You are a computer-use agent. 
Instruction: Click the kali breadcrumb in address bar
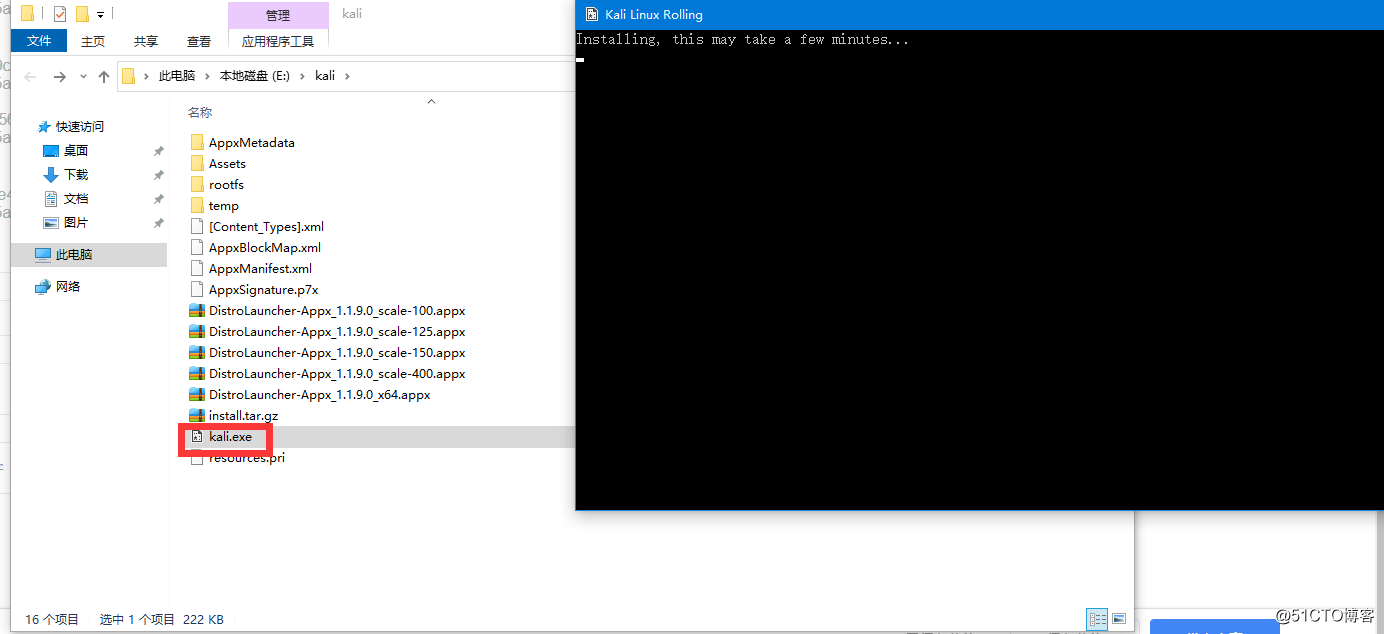325,76
